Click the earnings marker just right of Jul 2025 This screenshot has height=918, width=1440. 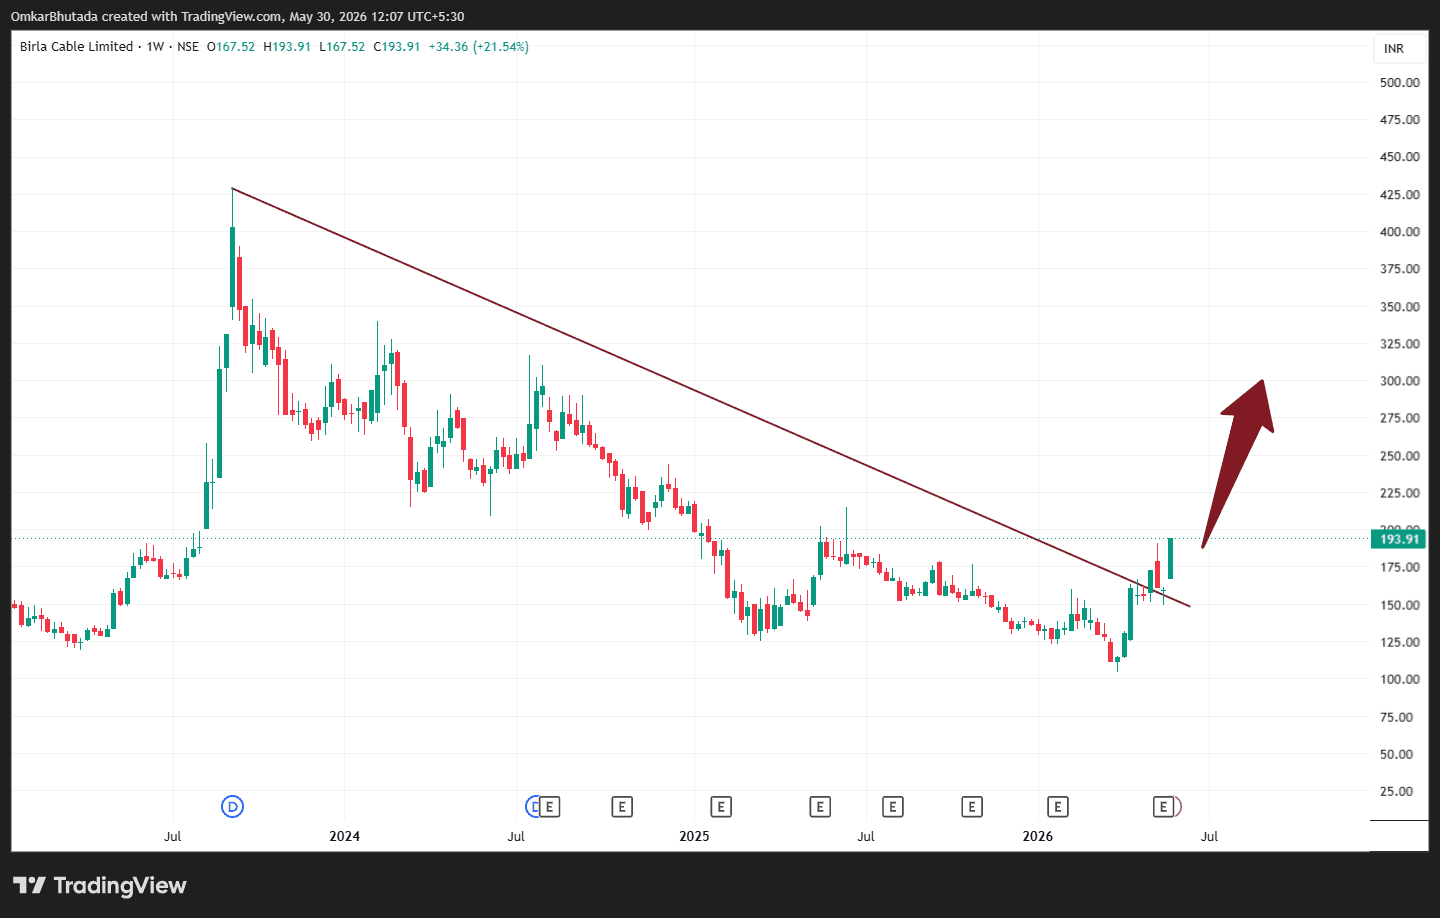tap(893, 807)
